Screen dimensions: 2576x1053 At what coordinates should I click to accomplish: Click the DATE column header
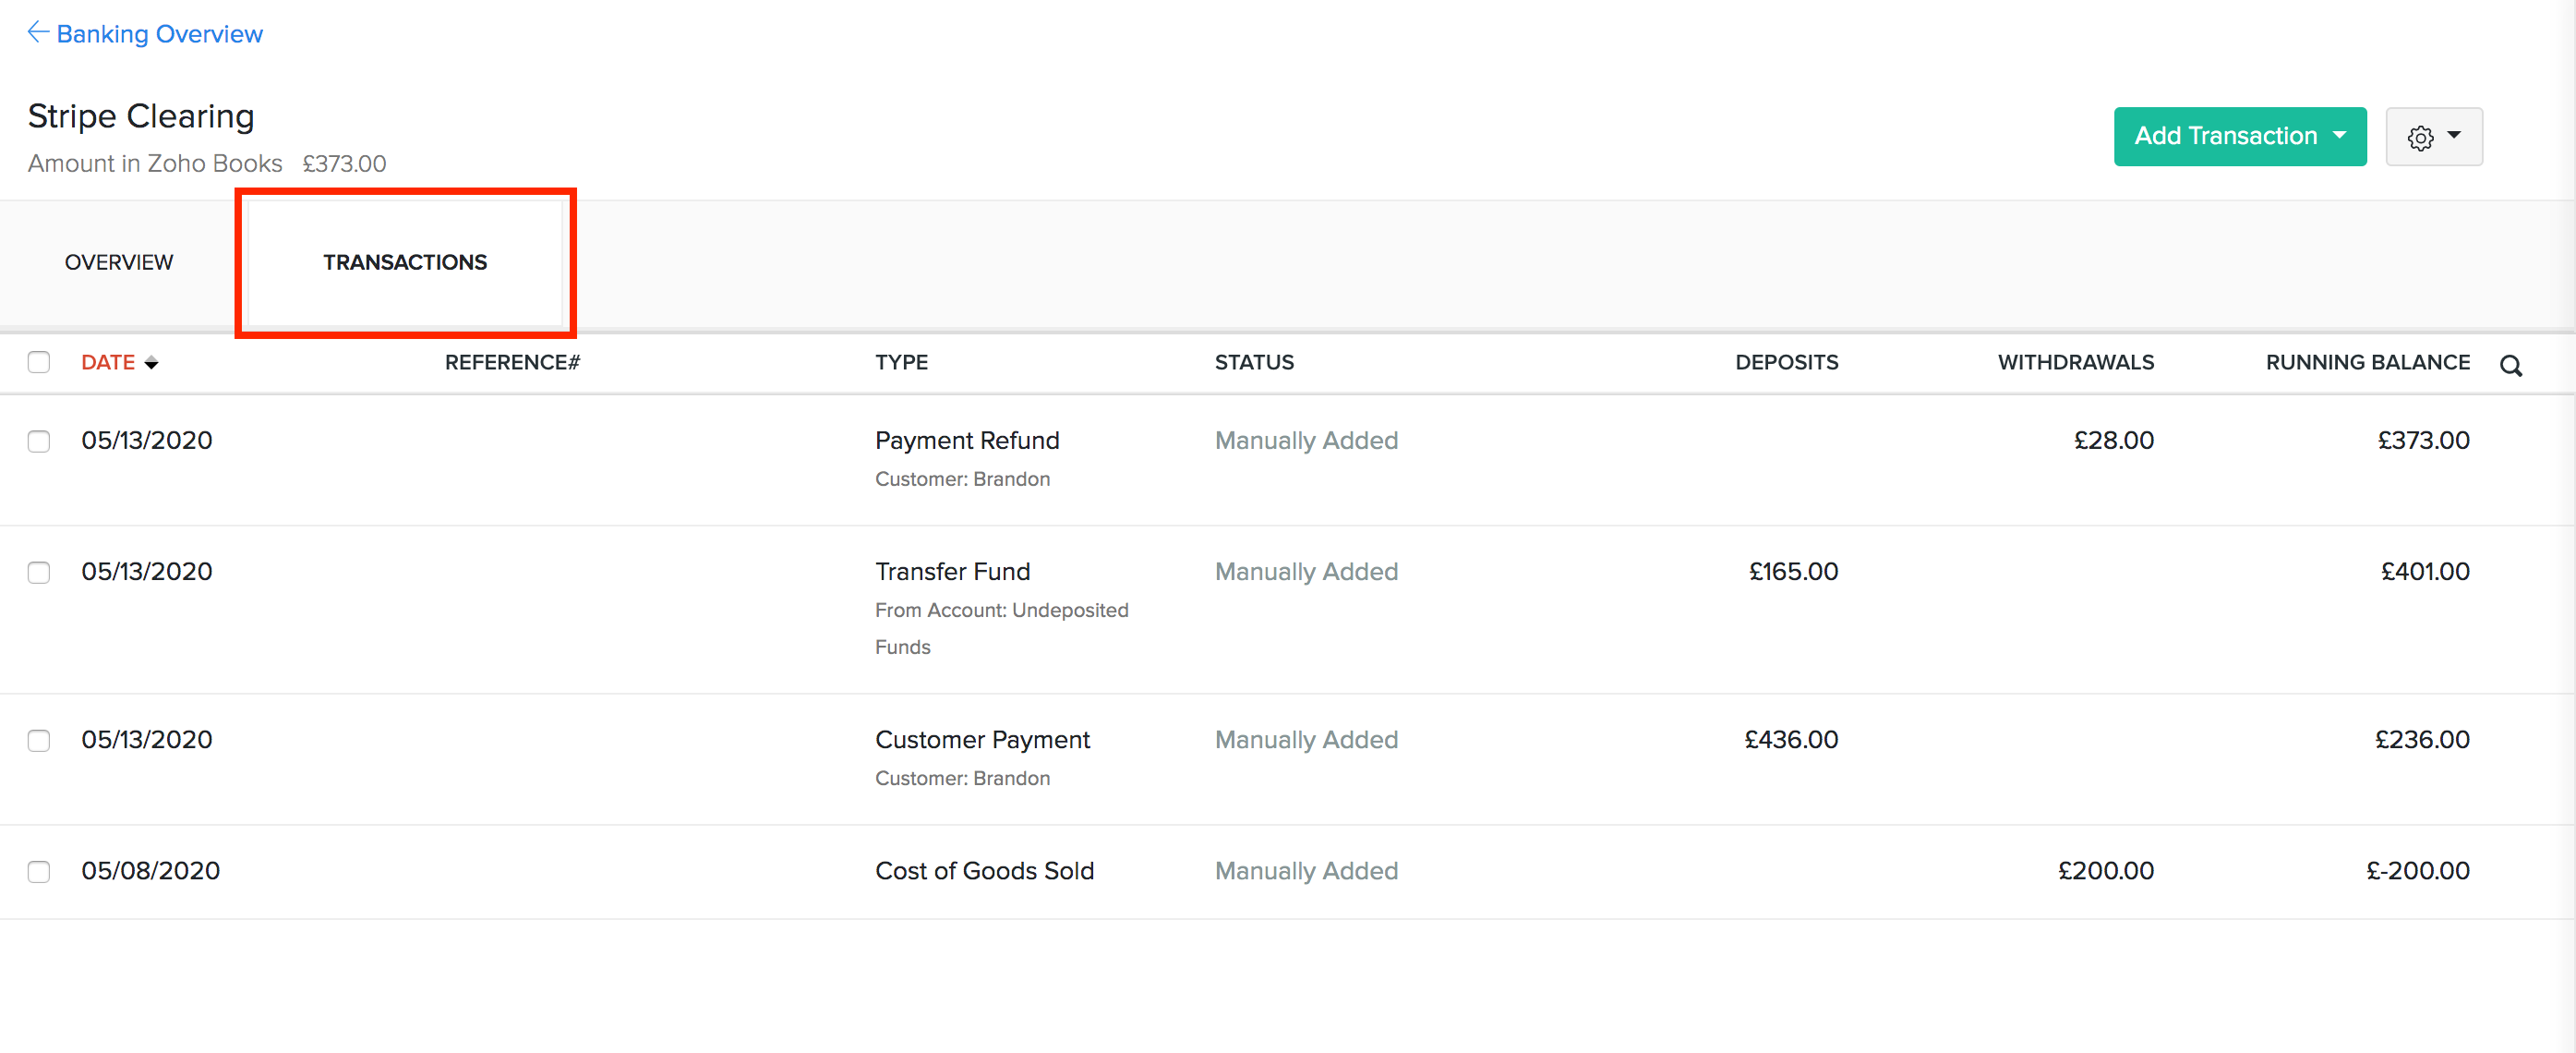pyautogui.click(x=107, y=362)
